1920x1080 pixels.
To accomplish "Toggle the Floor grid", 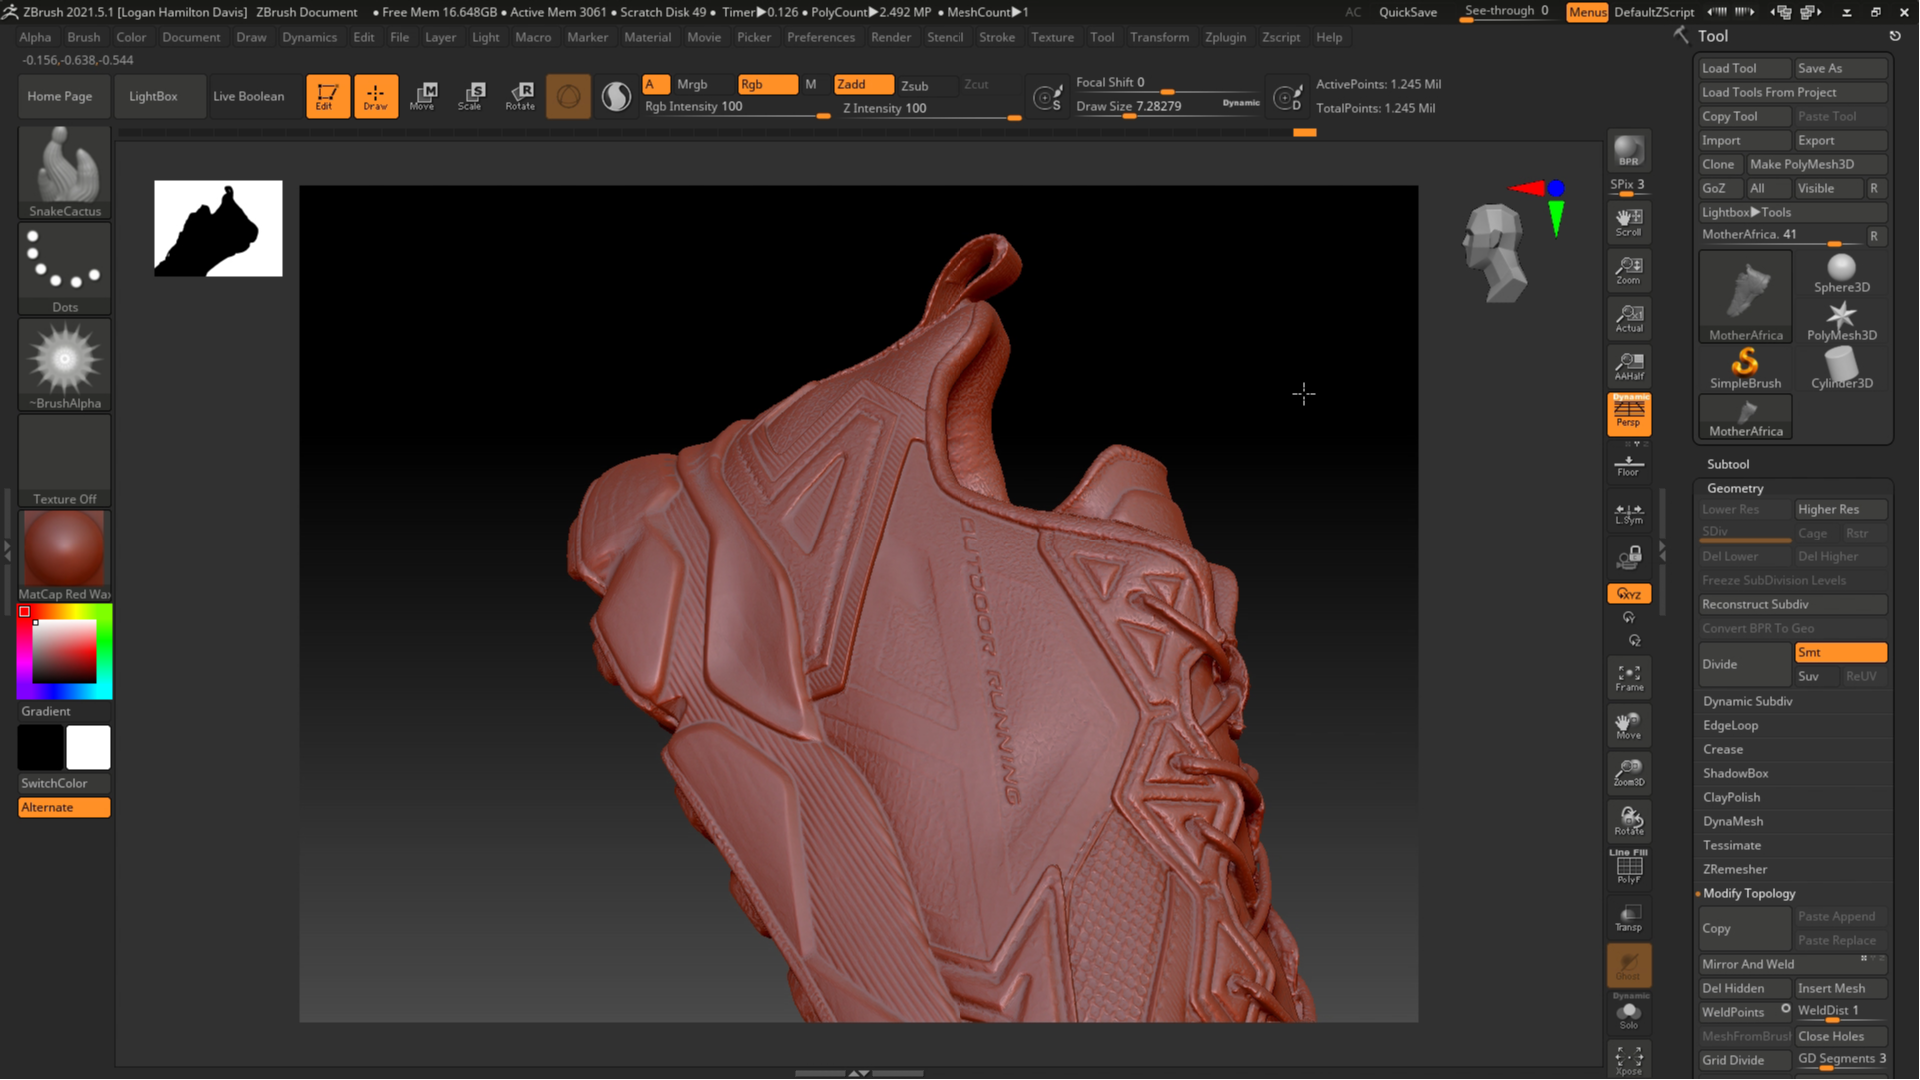I will pos(1628,465).
